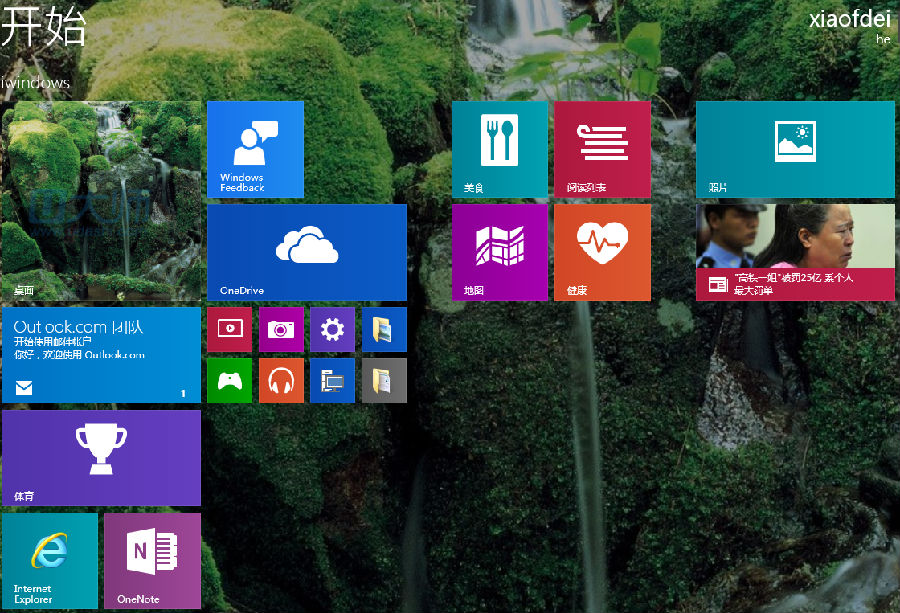
Task: Launch the Maps tile
Action: click(499, 252)
